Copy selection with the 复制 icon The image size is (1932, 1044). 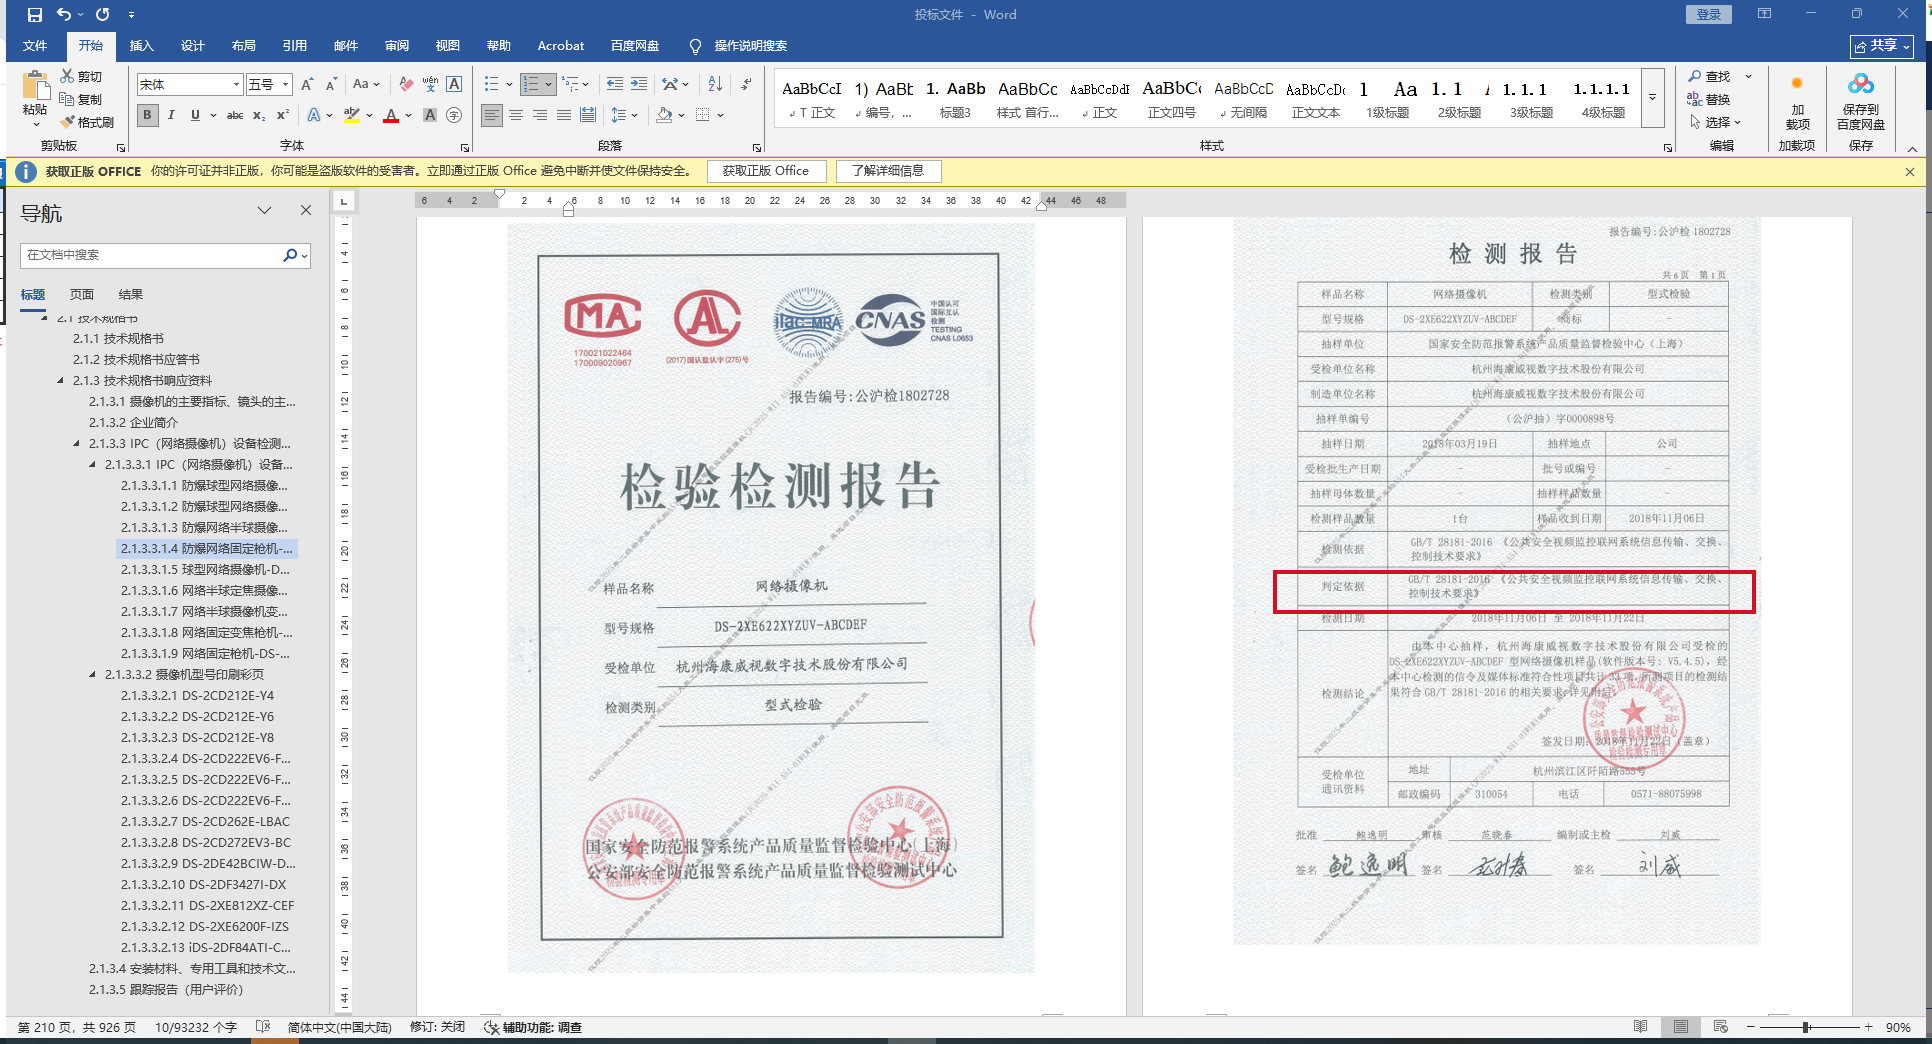[x=81, y=99]
